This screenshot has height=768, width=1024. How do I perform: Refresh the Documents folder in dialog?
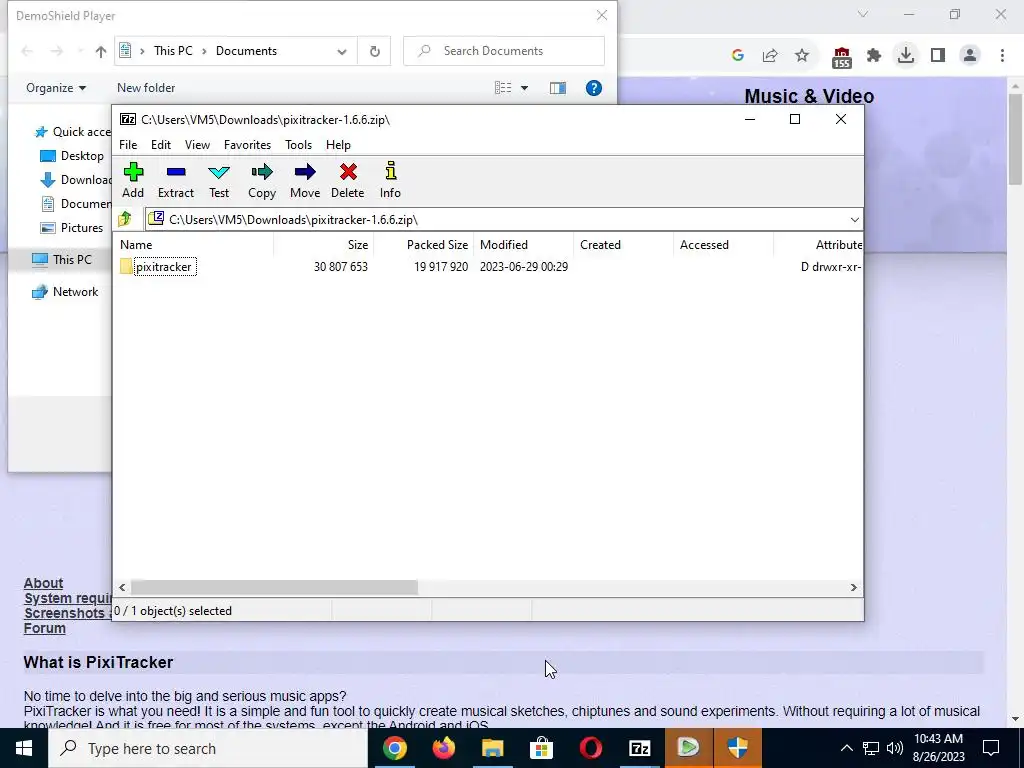374,52
